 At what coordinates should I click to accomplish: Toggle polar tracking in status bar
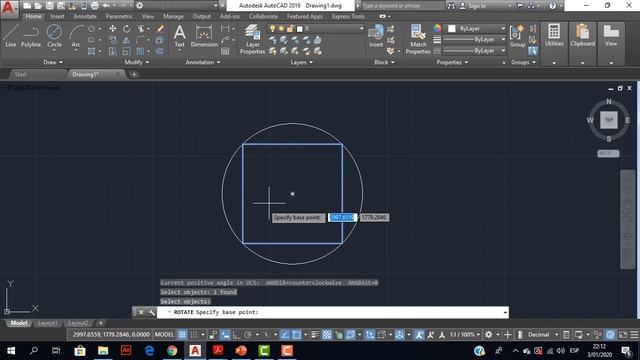tap(248, 335)
